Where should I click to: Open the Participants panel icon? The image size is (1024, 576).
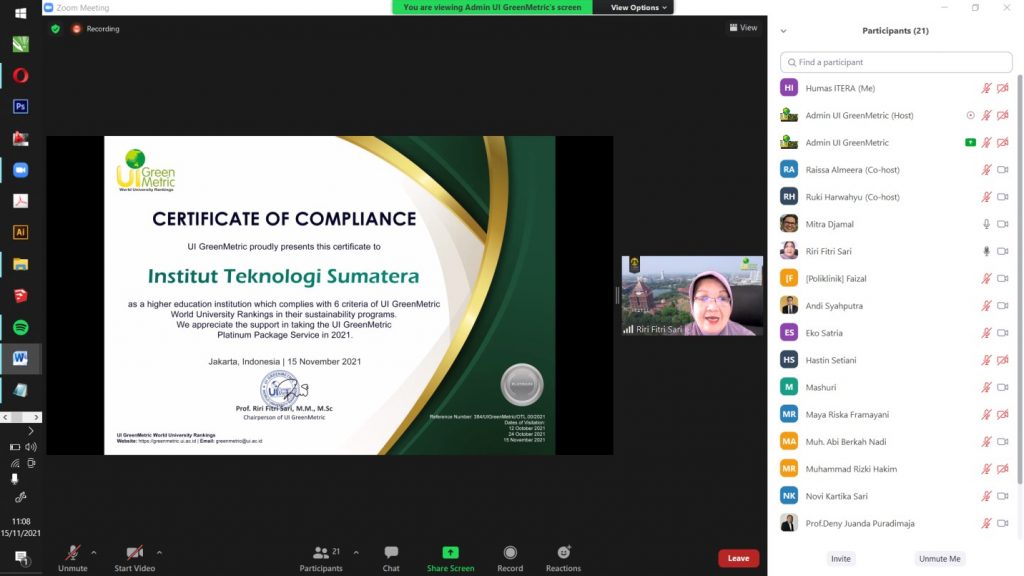click(321, 552)
